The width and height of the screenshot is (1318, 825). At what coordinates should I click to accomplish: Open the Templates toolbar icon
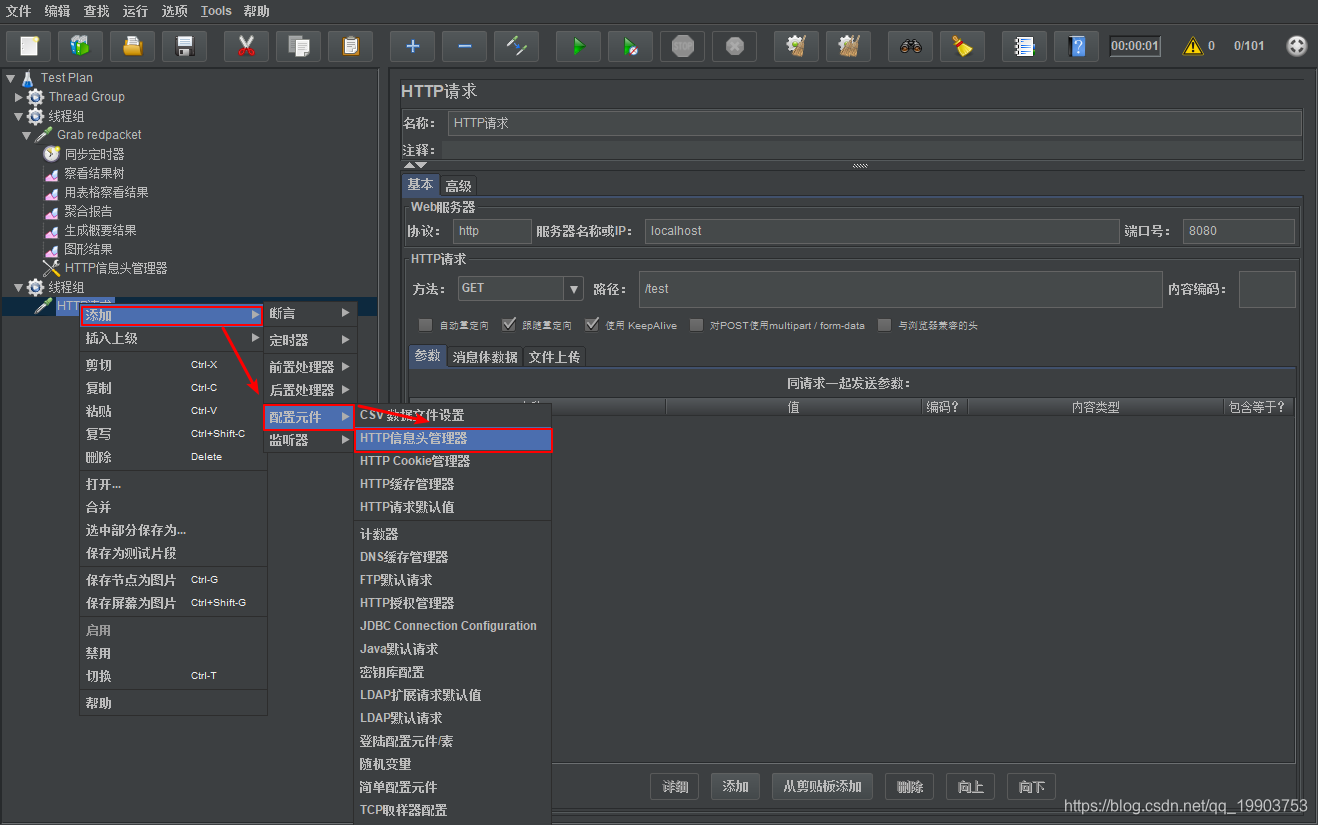(80, 46)
